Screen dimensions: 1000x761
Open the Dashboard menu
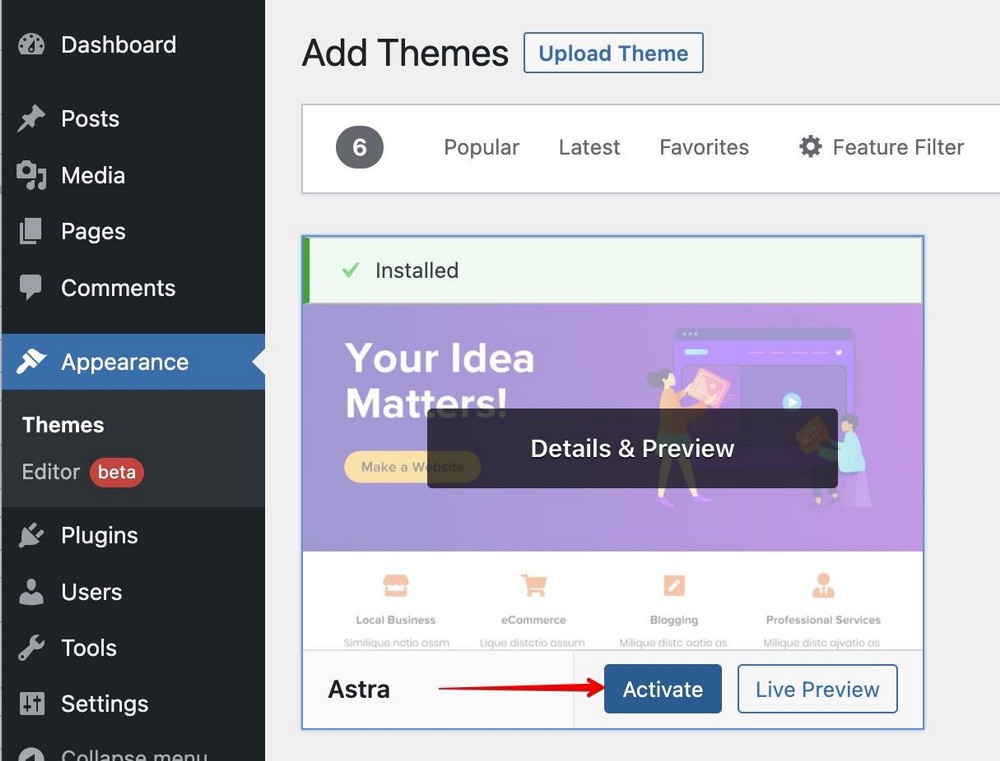pyautogui.click(x=133, y=45)
